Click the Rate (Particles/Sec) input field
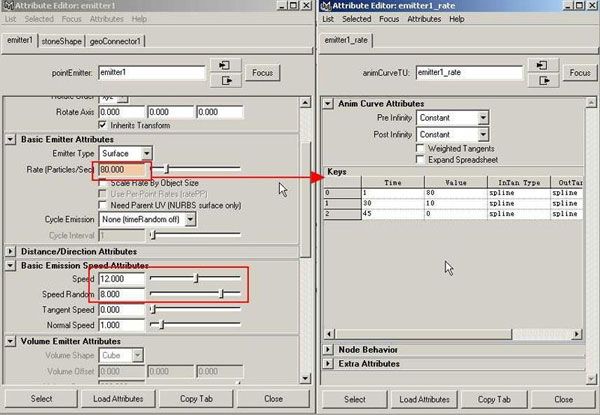Image resolution: width=600 pixels, height=415 pixels. pyautogui.click(x=120, y=169)
